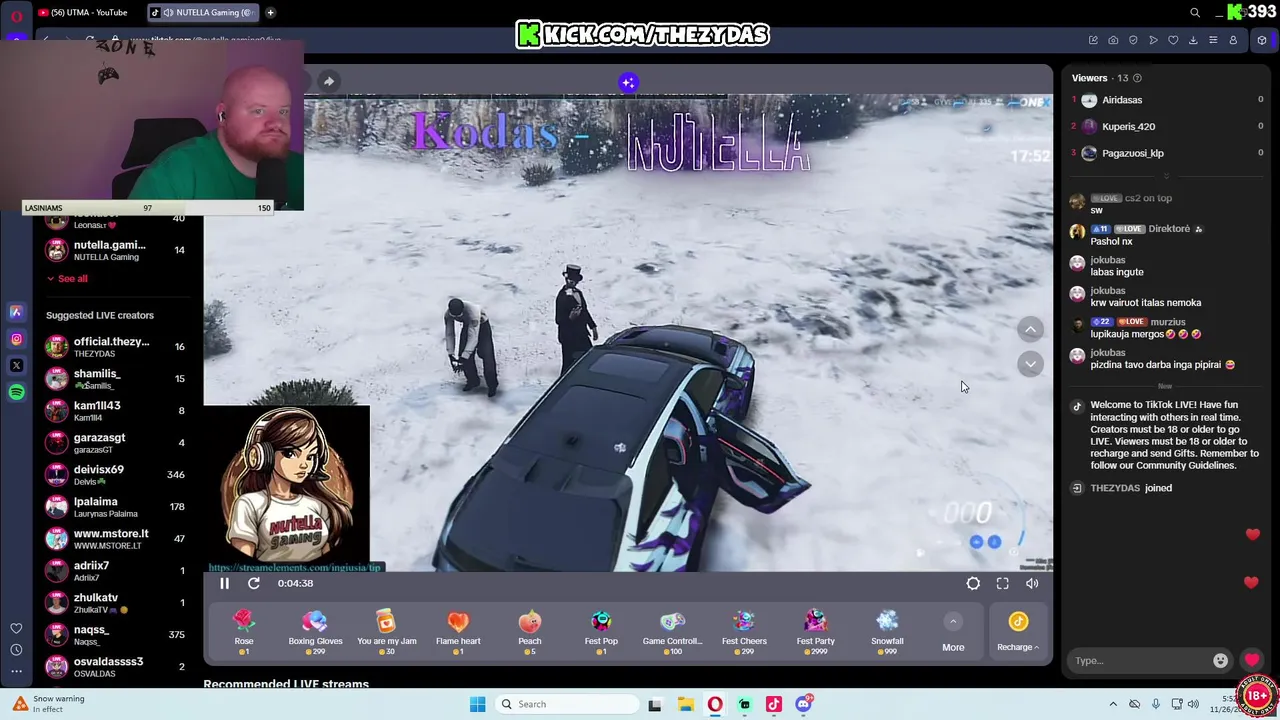Open the extensions cube icon
This screenshot has width=1280, height=720.
click(1262, 40)
